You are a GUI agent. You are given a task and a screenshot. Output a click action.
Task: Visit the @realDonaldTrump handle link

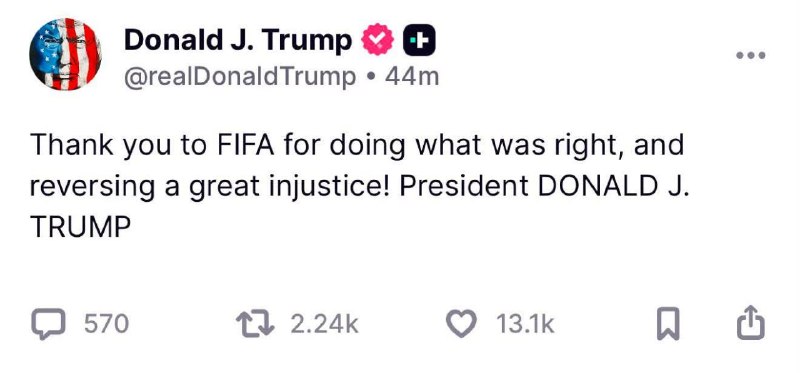pyautogui.click(x=240, y=77)
